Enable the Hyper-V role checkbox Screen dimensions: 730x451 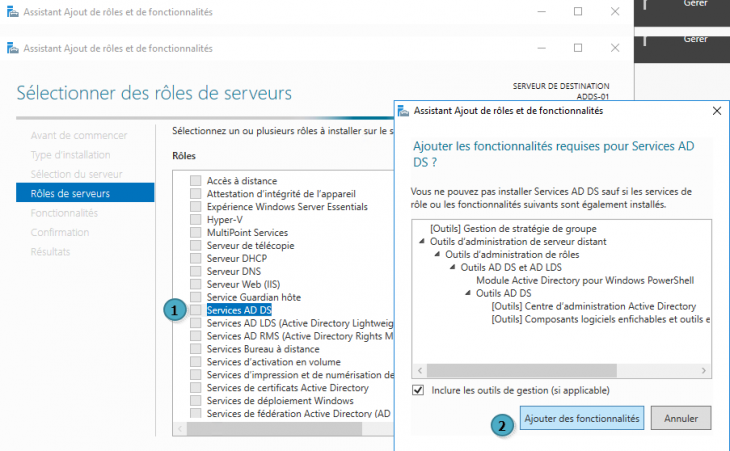(x=196, y=219)
